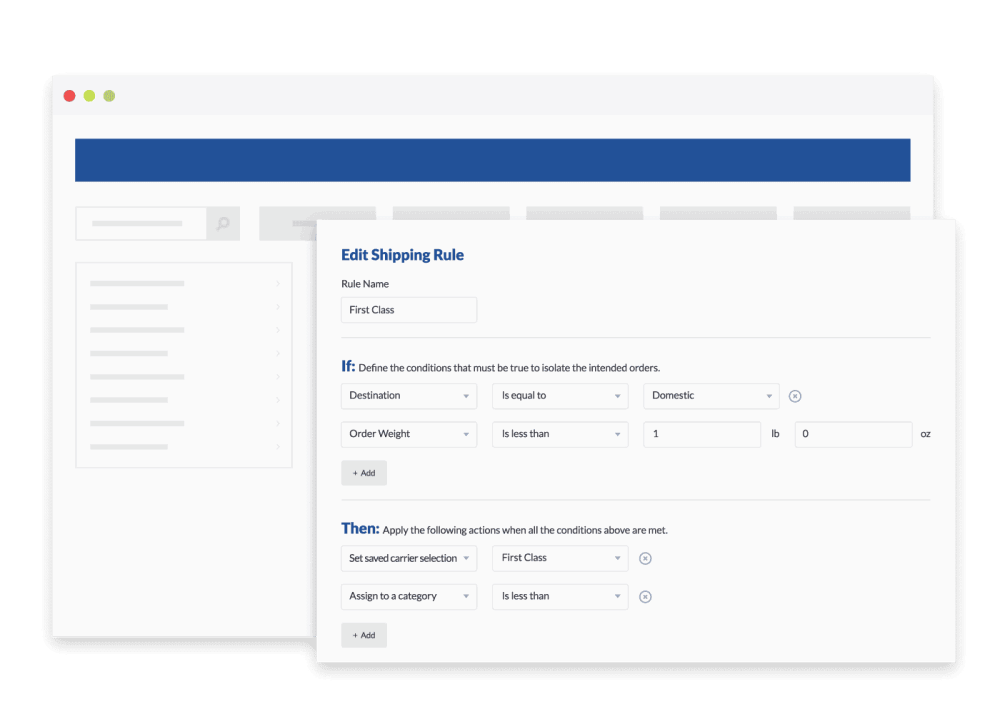Click the search box in background window
Image resolution: width=1000 pixels, height=714 pixels.
tap(141, 224)
